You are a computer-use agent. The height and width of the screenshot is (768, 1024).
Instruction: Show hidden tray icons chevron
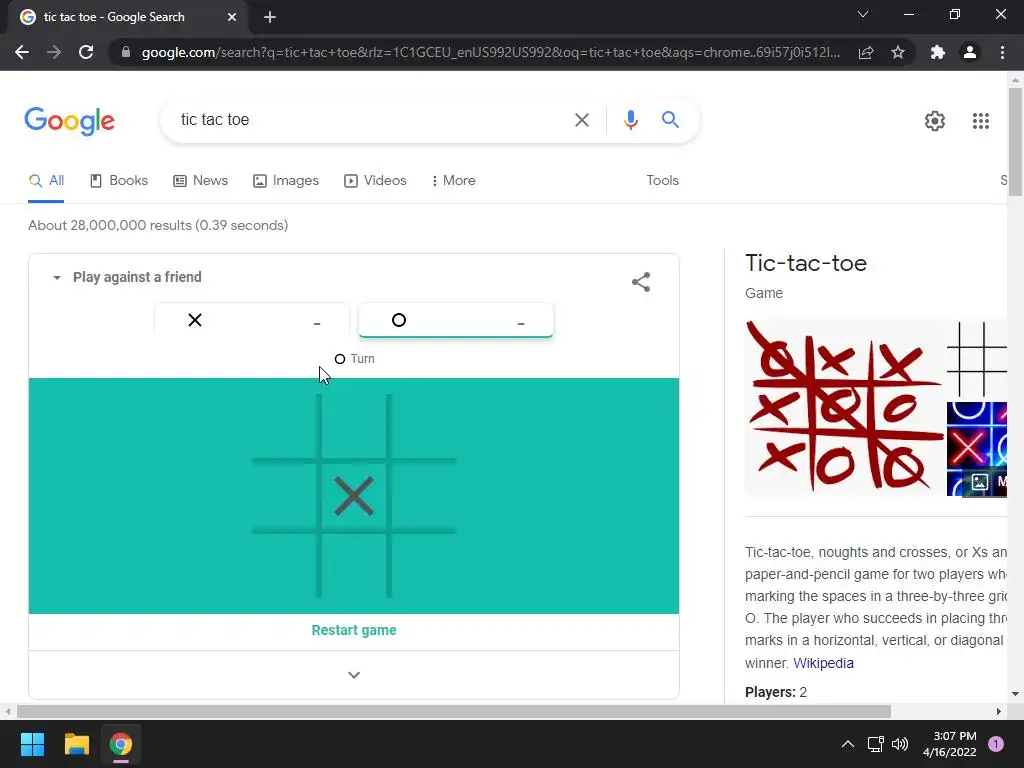(848, 744)
